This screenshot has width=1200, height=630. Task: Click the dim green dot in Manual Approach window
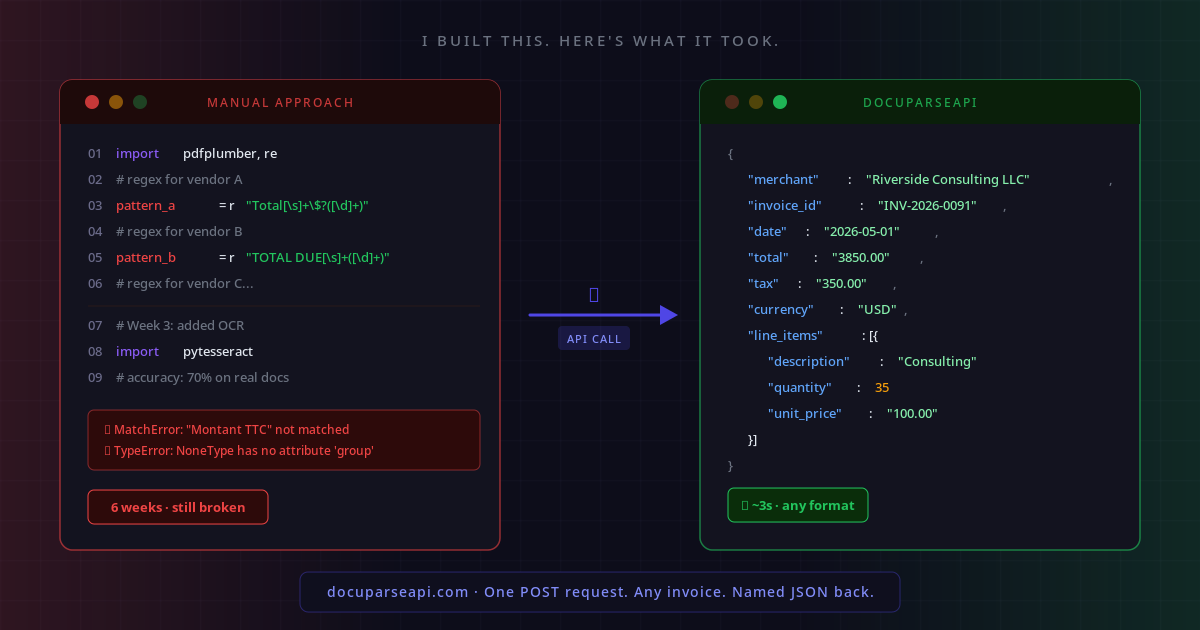coord(140,102)
